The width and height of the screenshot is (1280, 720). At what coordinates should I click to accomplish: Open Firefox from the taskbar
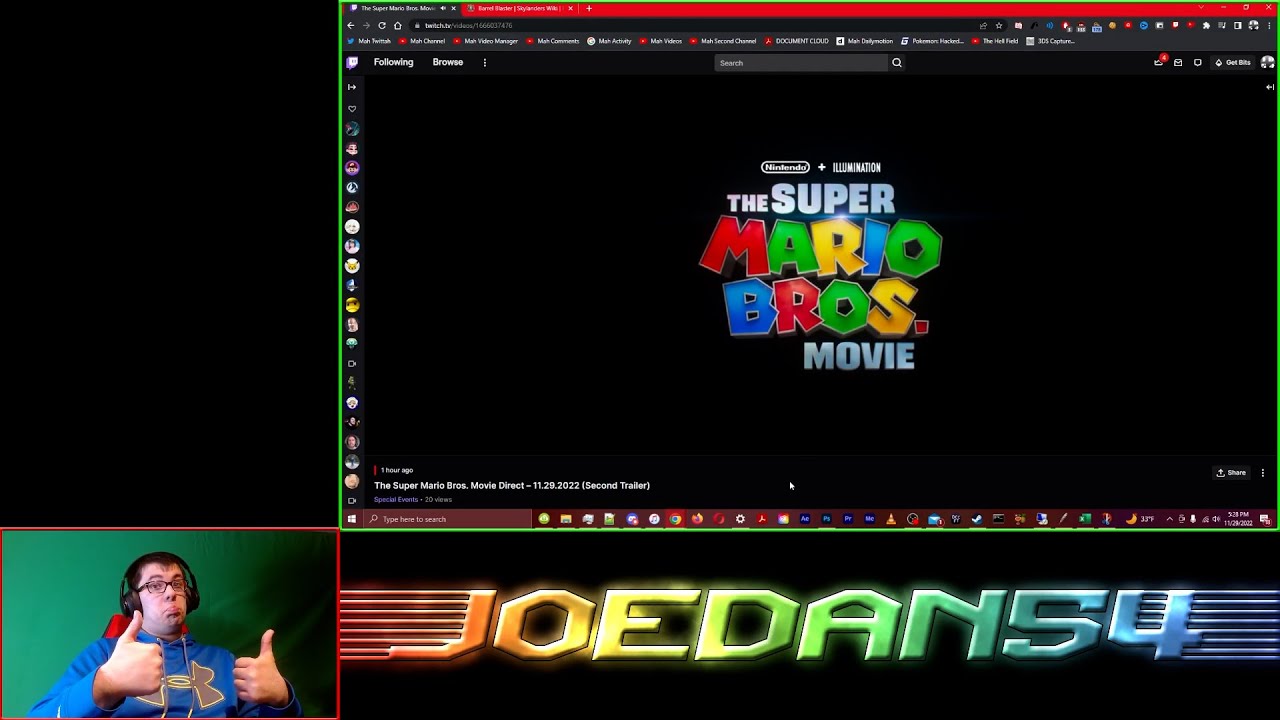697,519
